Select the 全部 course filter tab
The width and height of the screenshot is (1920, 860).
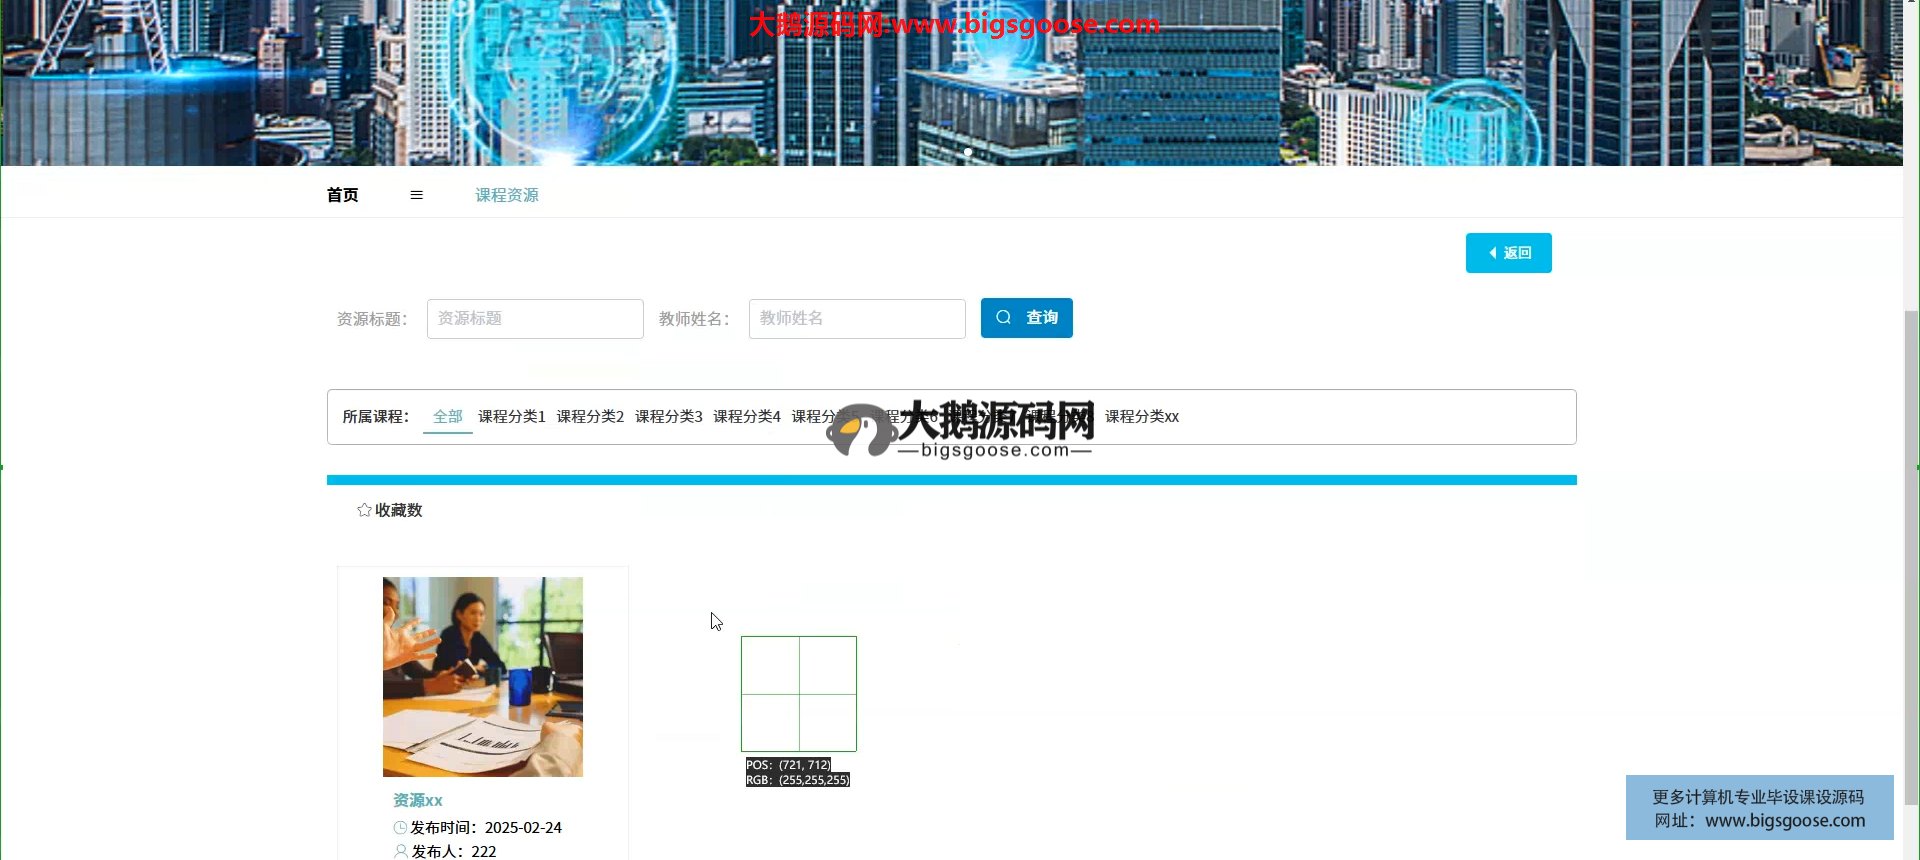point(447,417)
